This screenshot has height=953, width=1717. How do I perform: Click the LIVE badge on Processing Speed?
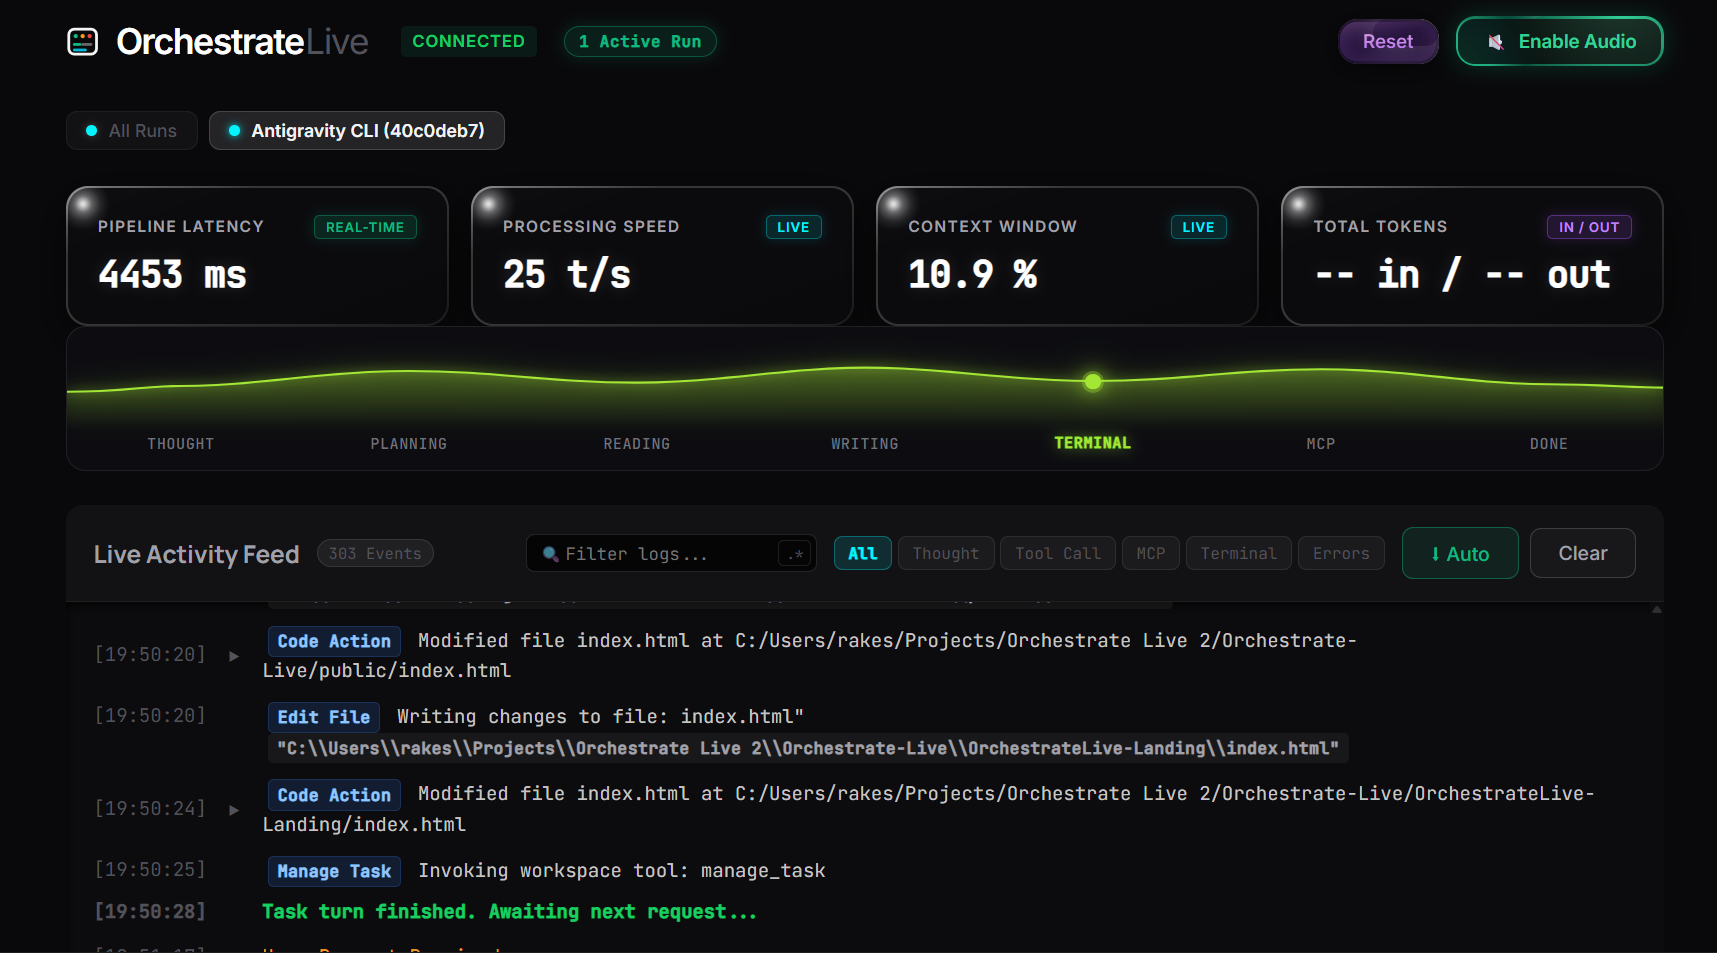793,227
